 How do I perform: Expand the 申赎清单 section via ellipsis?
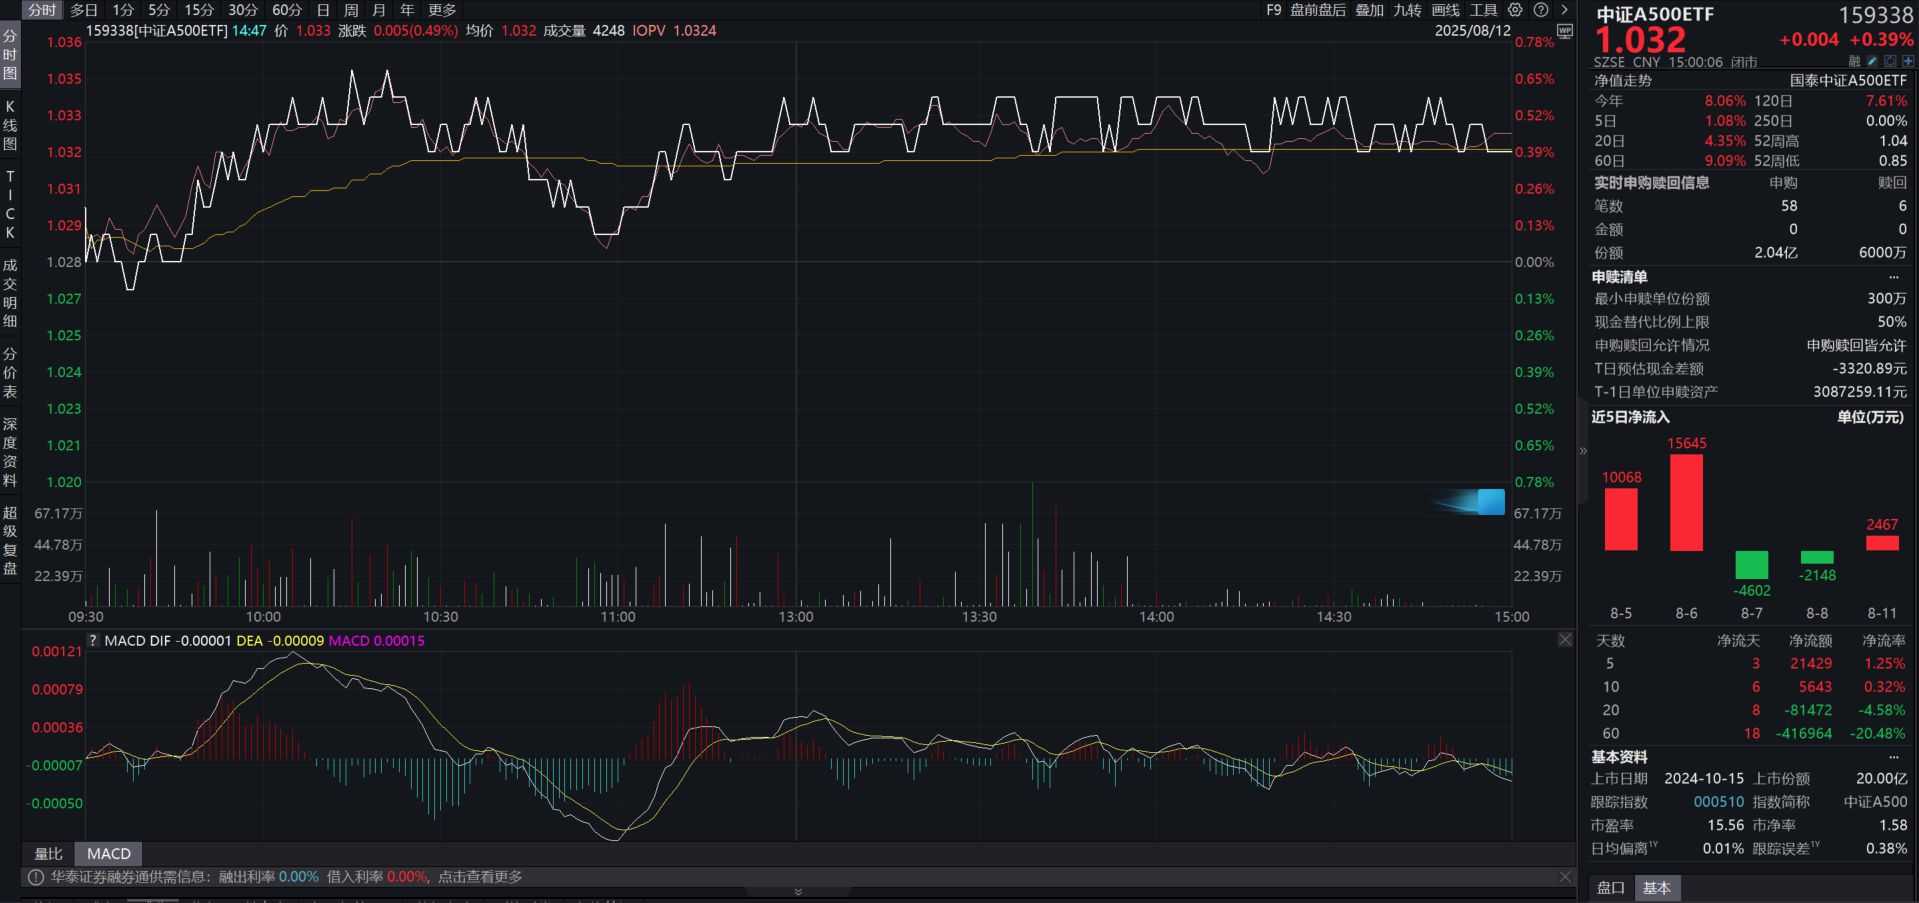click(x=1893, y=277)
